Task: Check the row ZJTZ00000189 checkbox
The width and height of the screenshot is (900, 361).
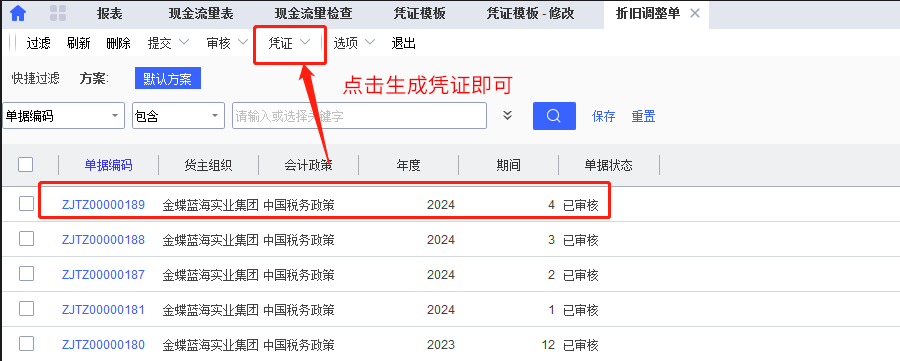Action: tap(26, 203)
